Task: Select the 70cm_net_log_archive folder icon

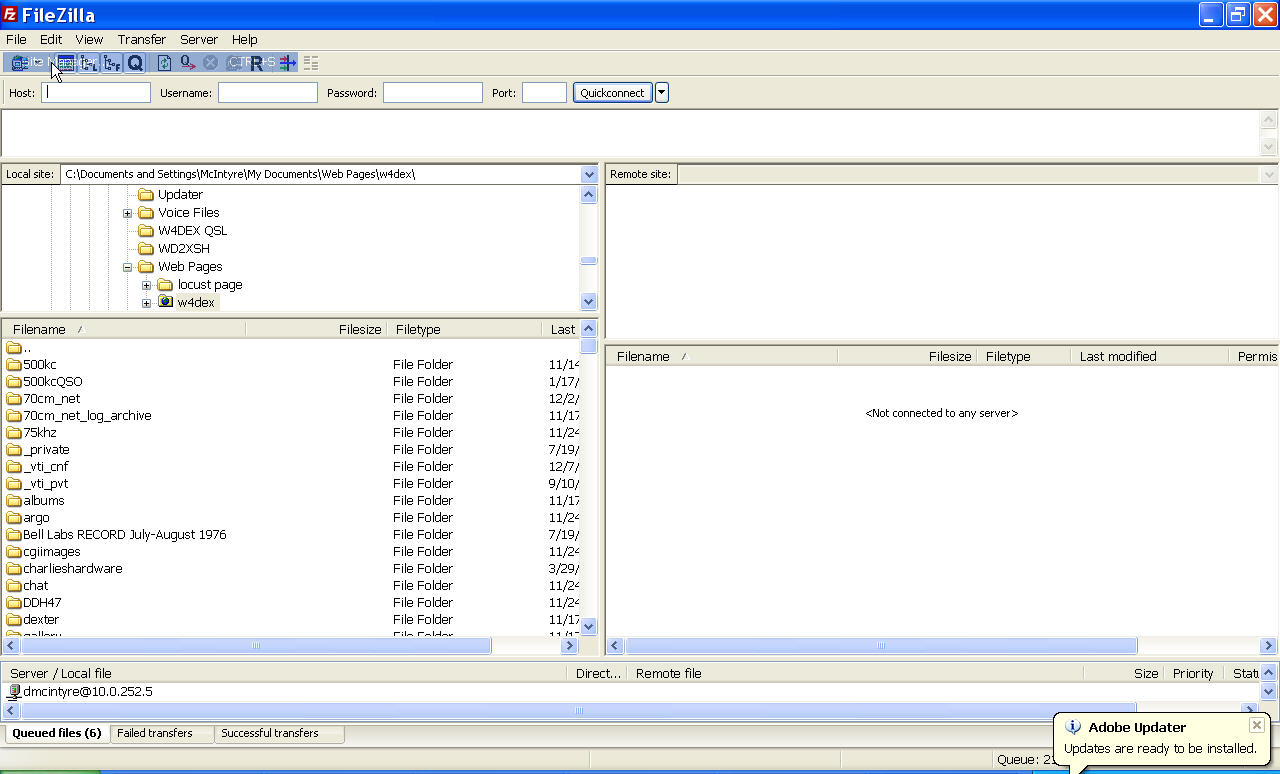Action: (14, 415)
